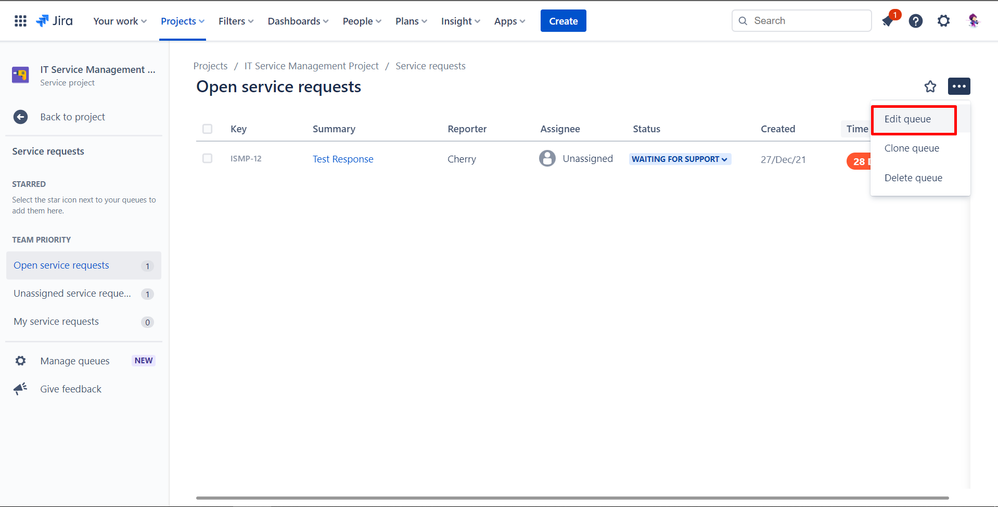The height and width of the screenshot is (507, 998).
Task: Sort by the Summary column header
Action: 334,129
